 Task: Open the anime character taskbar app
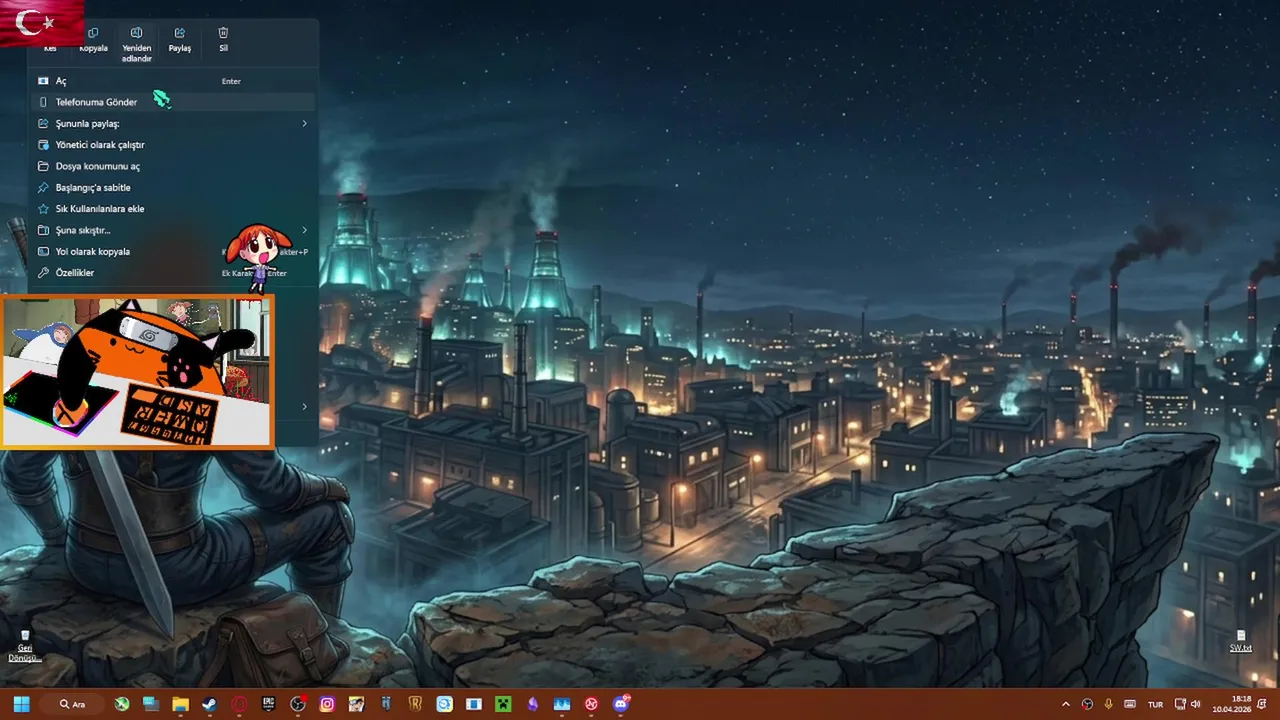coord(356,704)
